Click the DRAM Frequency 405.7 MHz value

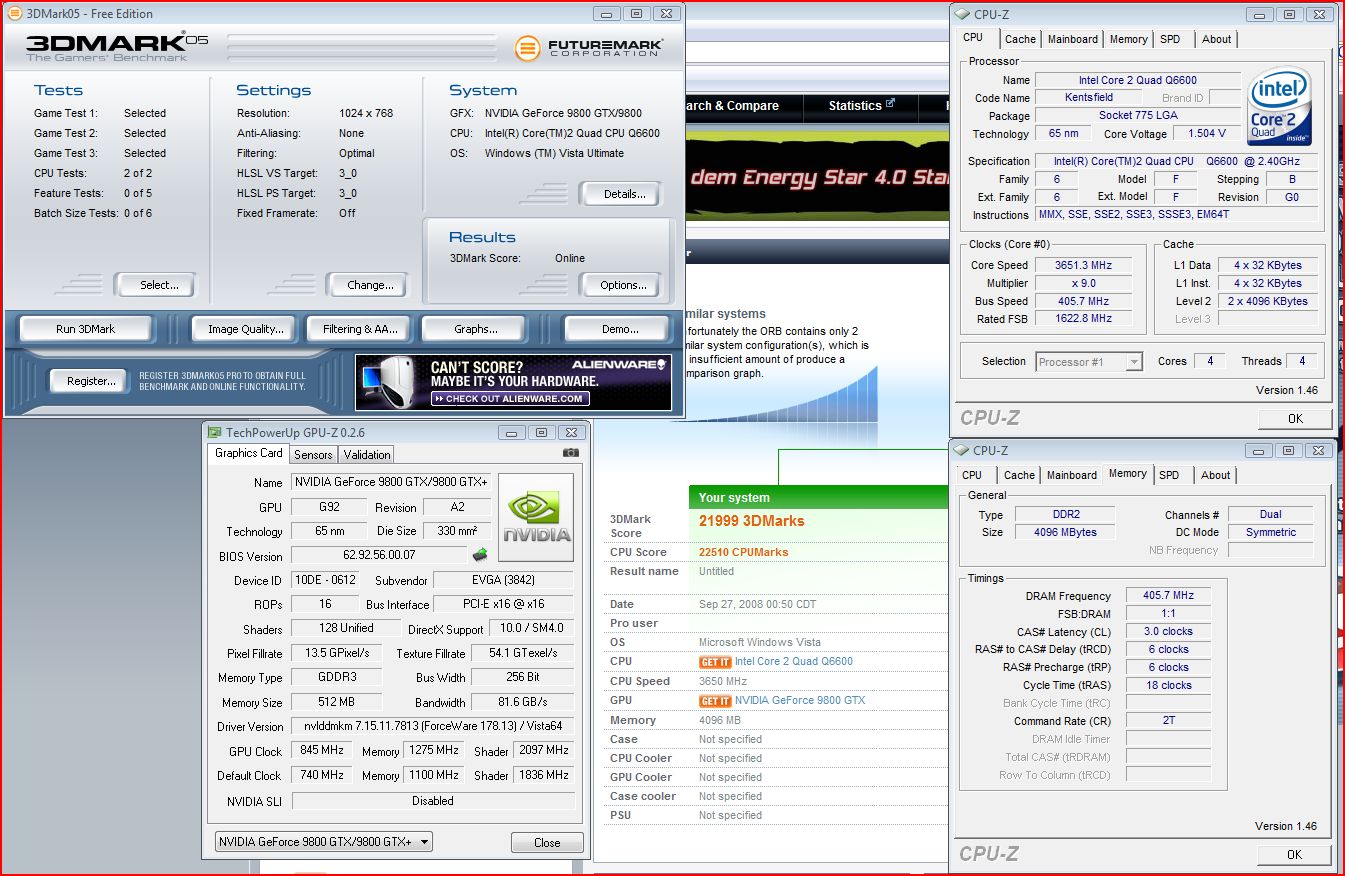click(x=1168, y=596)
